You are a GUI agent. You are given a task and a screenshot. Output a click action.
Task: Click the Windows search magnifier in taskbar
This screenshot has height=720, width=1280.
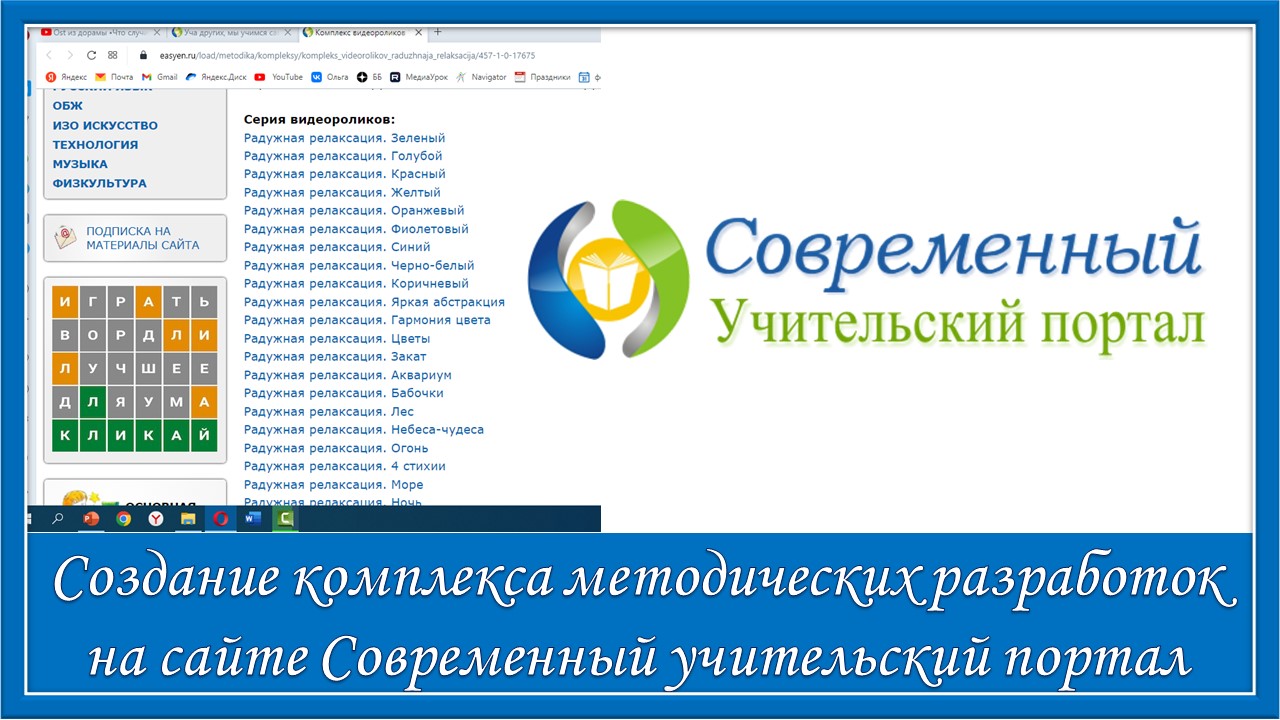(58, 518)
